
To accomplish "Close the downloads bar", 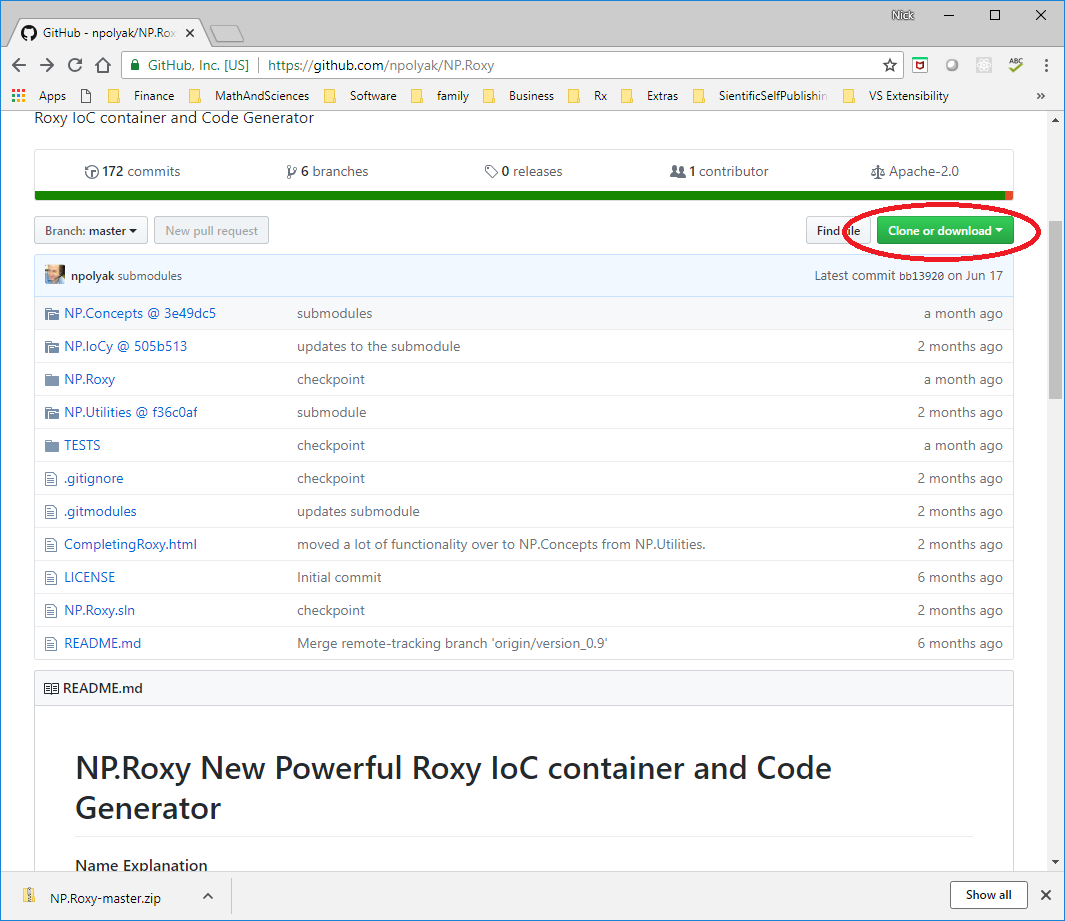I will coord(1046,895).
